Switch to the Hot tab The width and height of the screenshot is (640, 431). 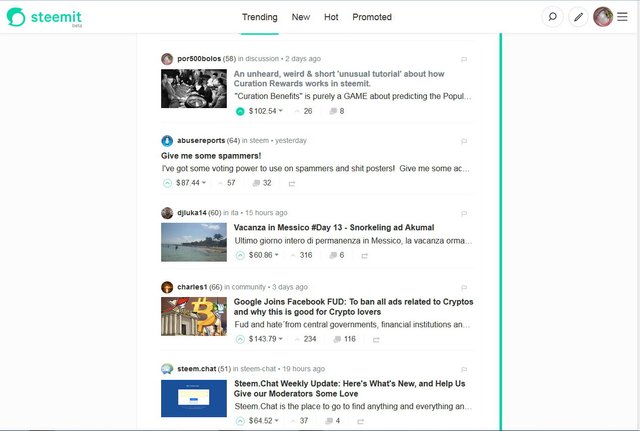point(331,17)
